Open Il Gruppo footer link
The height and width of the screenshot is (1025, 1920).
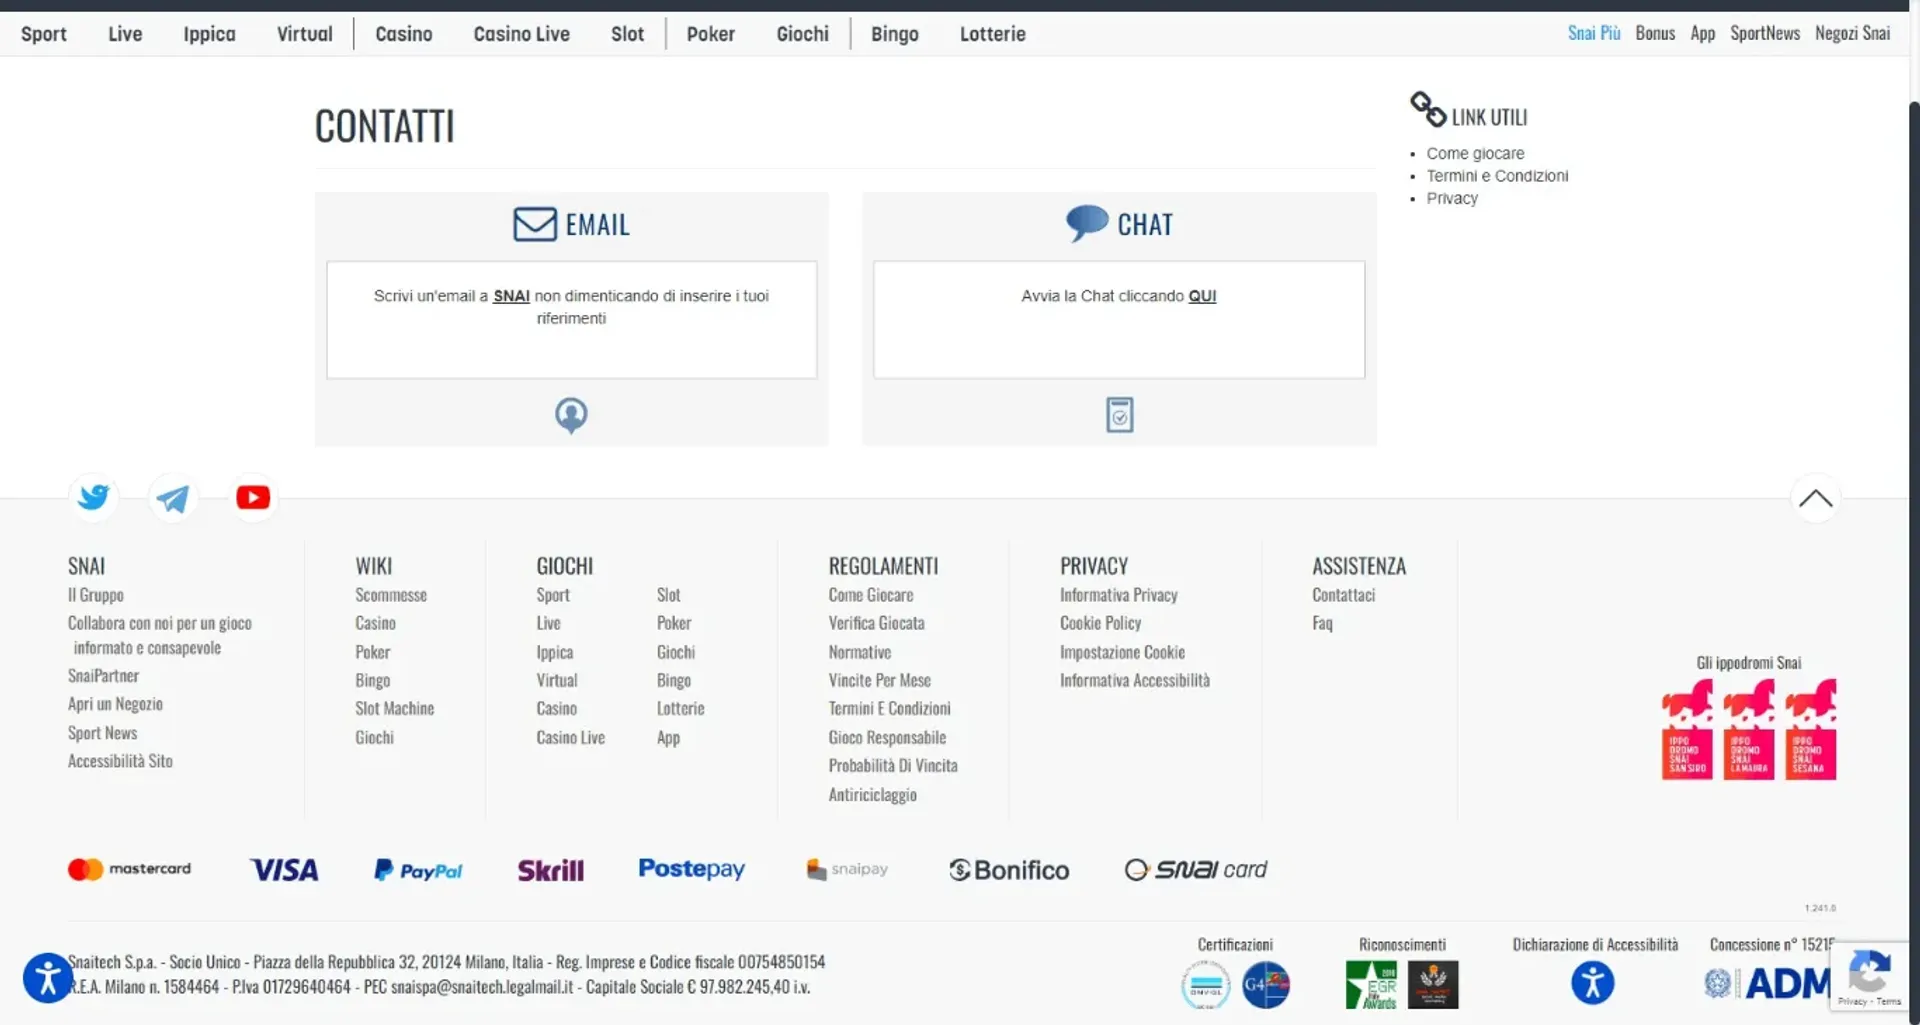click(96, 595)
